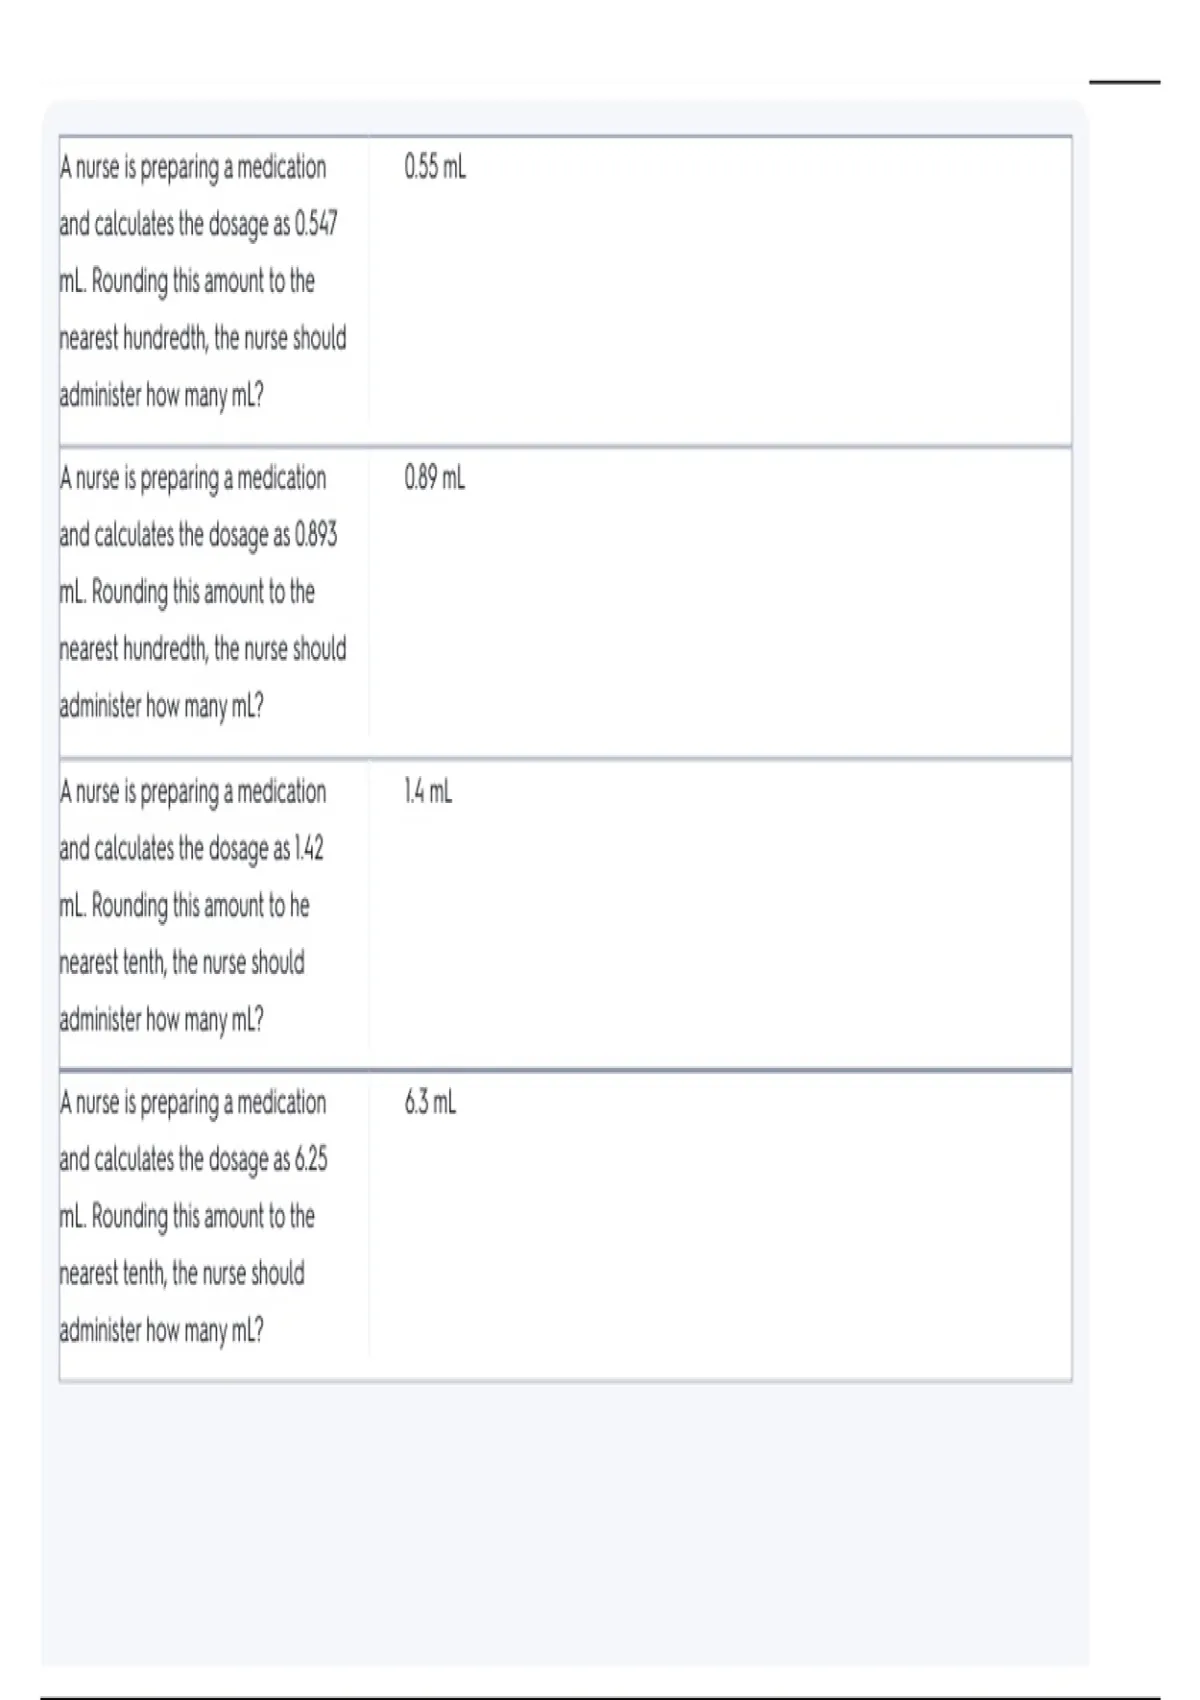Screen dimensions: 1200x1700
Task: Click the short horizontal line at page top-right
Action: (x=1124, y=82)
